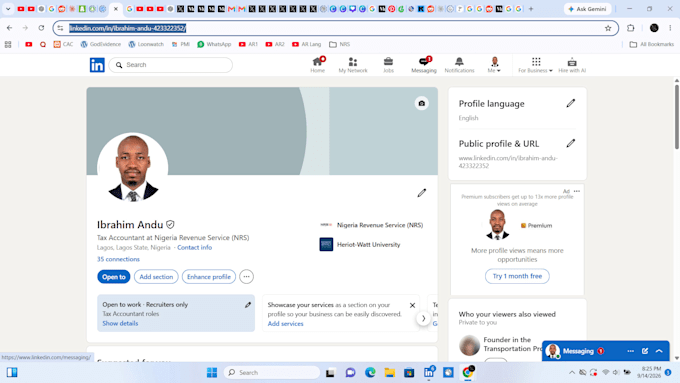The width and height of the screenshot is (680, 383).
Task: Open the AR Lang bookmark
Action: pyautogui.click(x=307, y=44)
